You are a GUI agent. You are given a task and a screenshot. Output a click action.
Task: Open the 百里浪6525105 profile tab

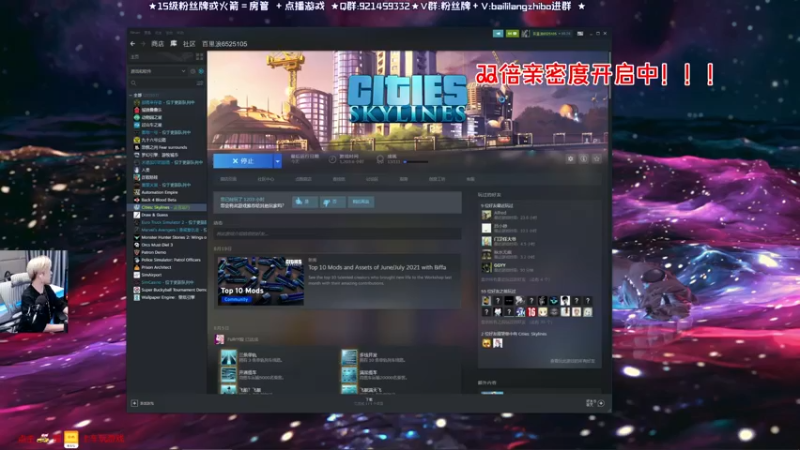[224, 44]
